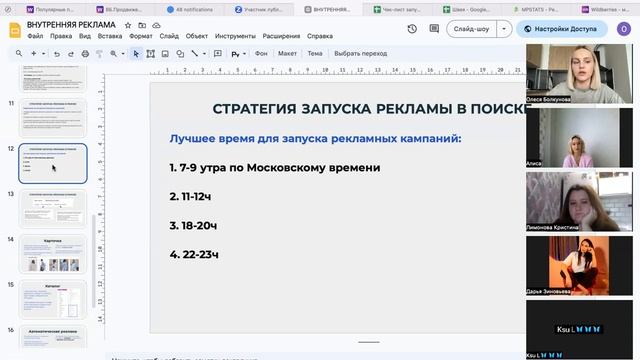Check the cloud save status icon
Screen dimensions: 640x360
[x=156, y=25]
